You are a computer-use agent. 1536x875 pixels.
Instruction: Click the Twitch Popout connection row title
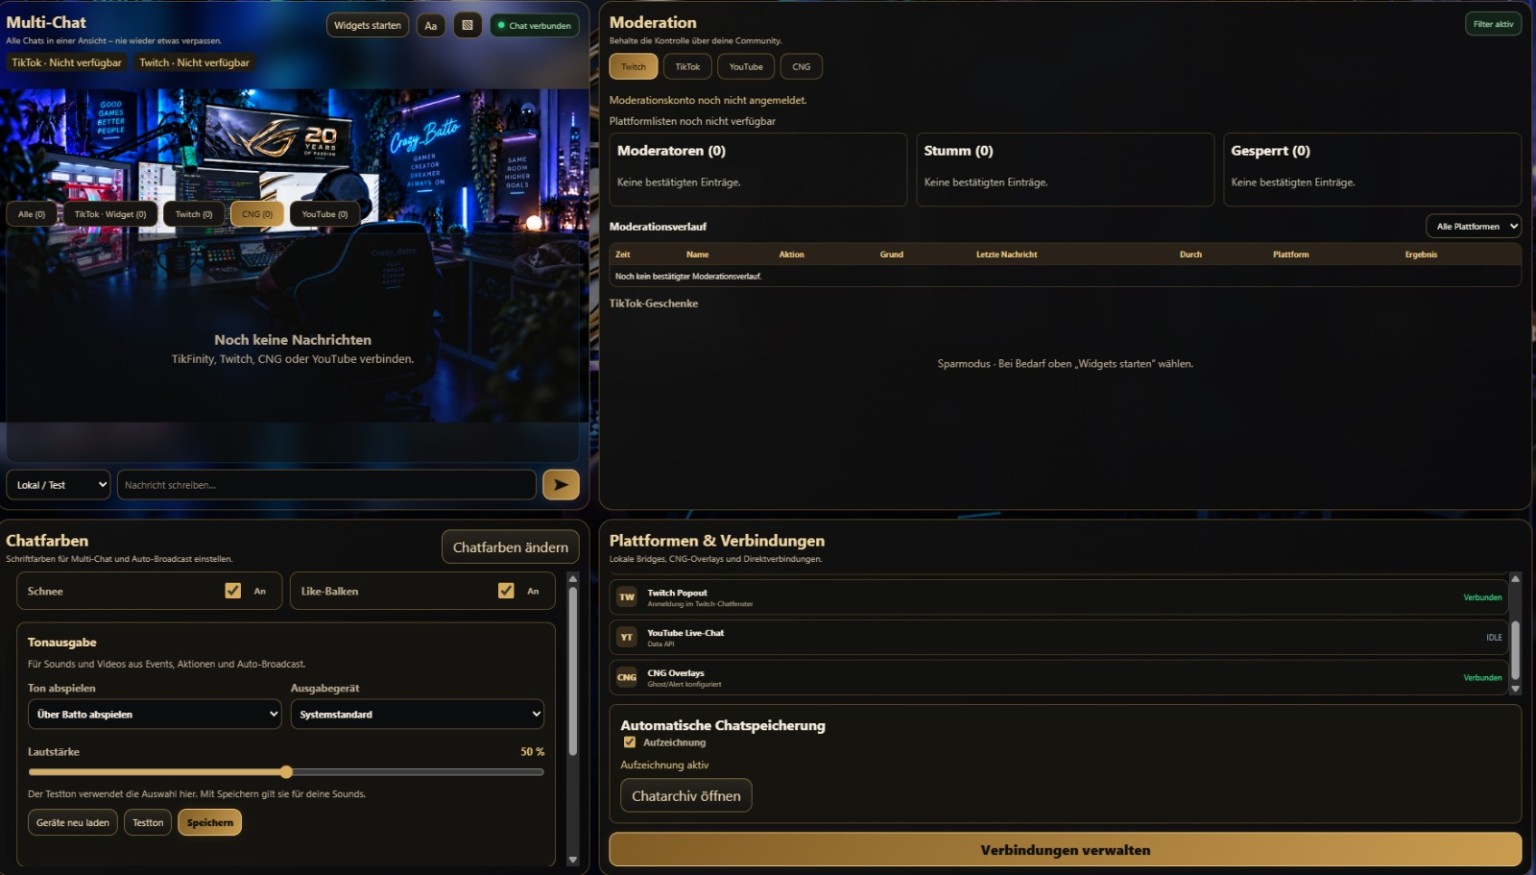tap(677, 593)
